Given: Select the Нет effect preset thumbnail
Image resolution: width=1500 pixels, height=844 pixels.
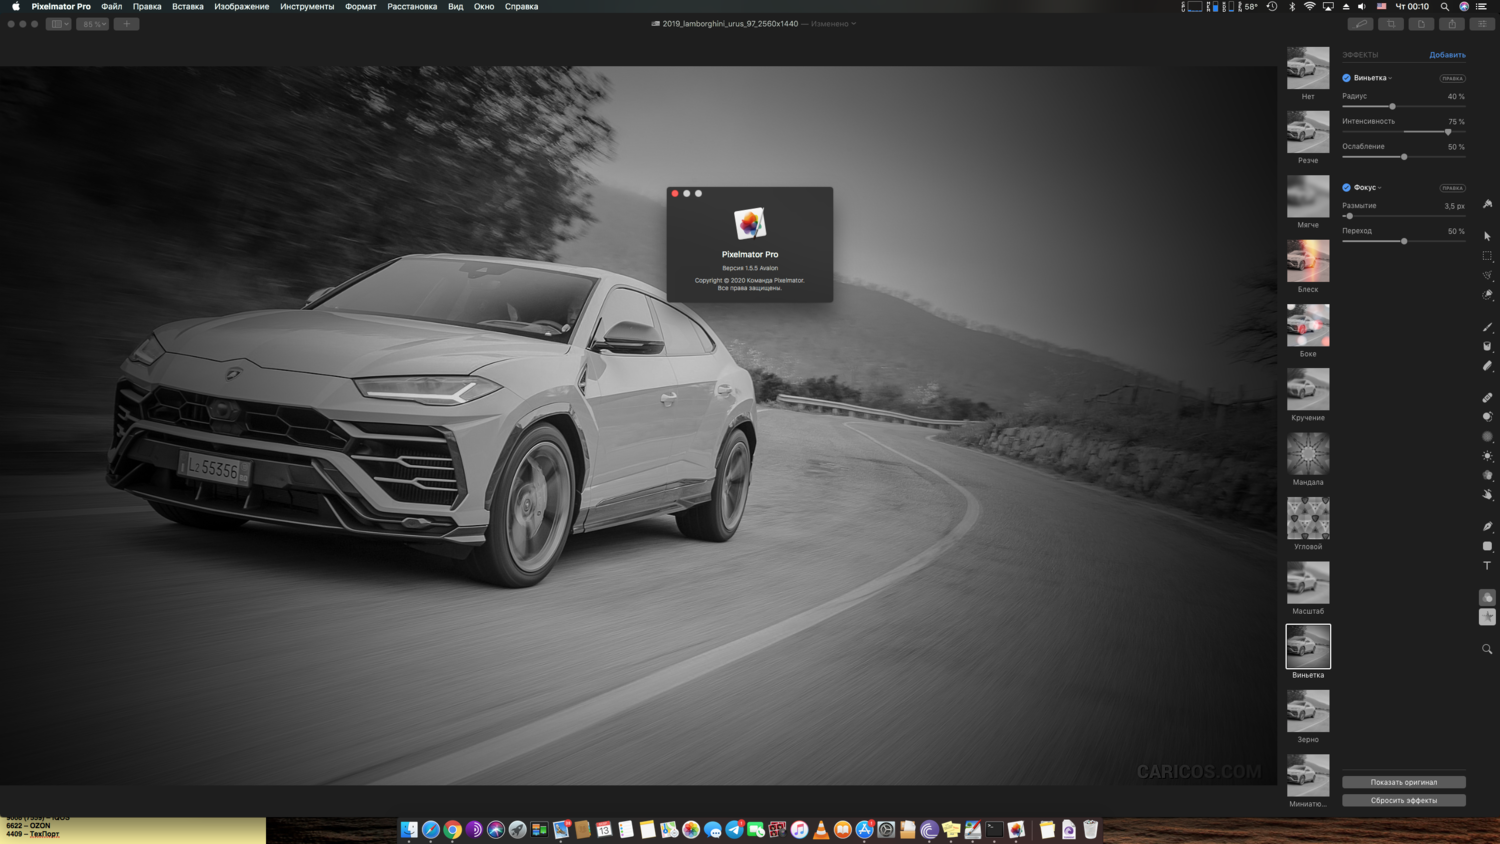Looking at the screenshot, I should tap(1308, 68).
